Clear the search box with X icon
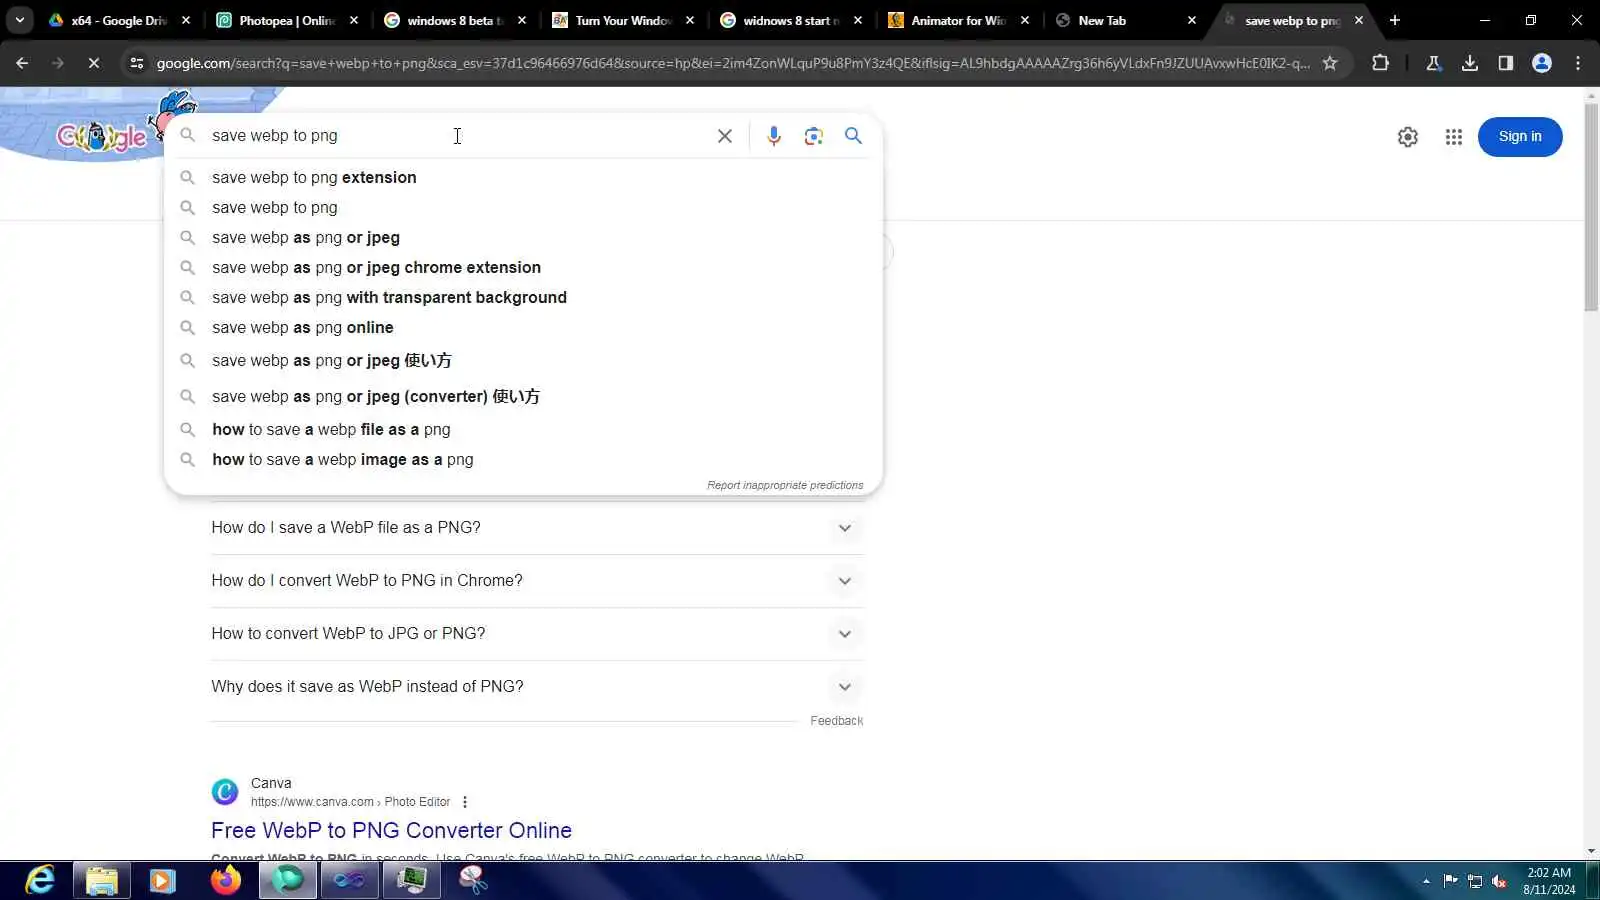 725,136
